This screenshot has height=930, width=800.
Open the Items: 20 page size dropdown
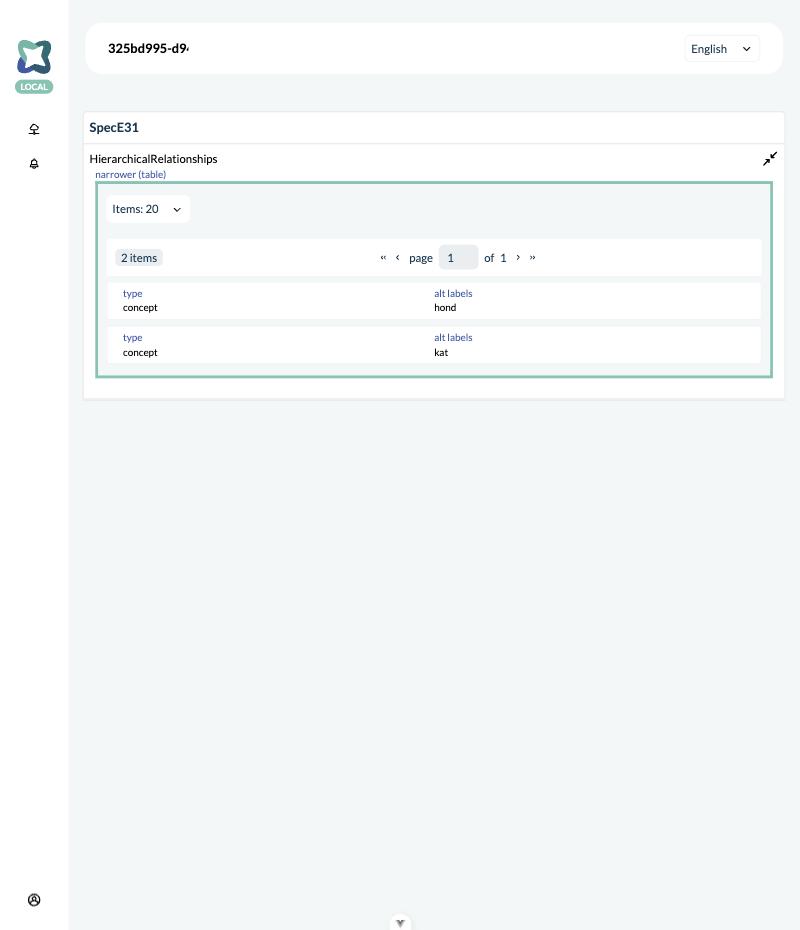148,209
